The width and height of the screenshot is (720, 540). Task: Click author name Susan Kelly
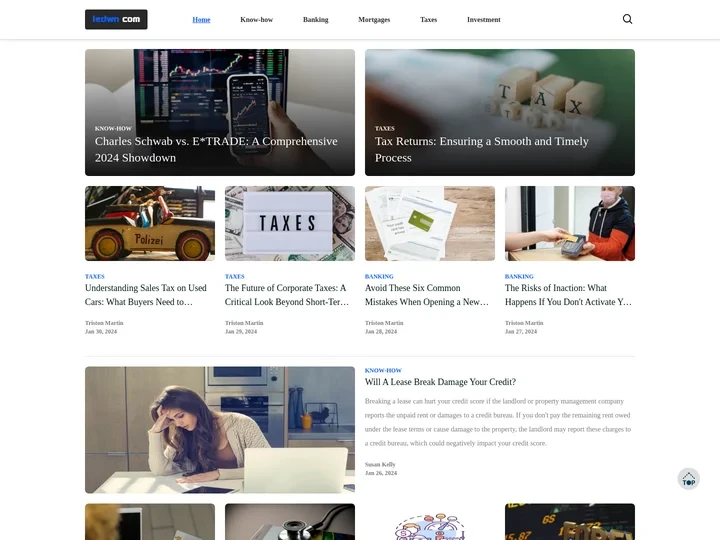380,465
